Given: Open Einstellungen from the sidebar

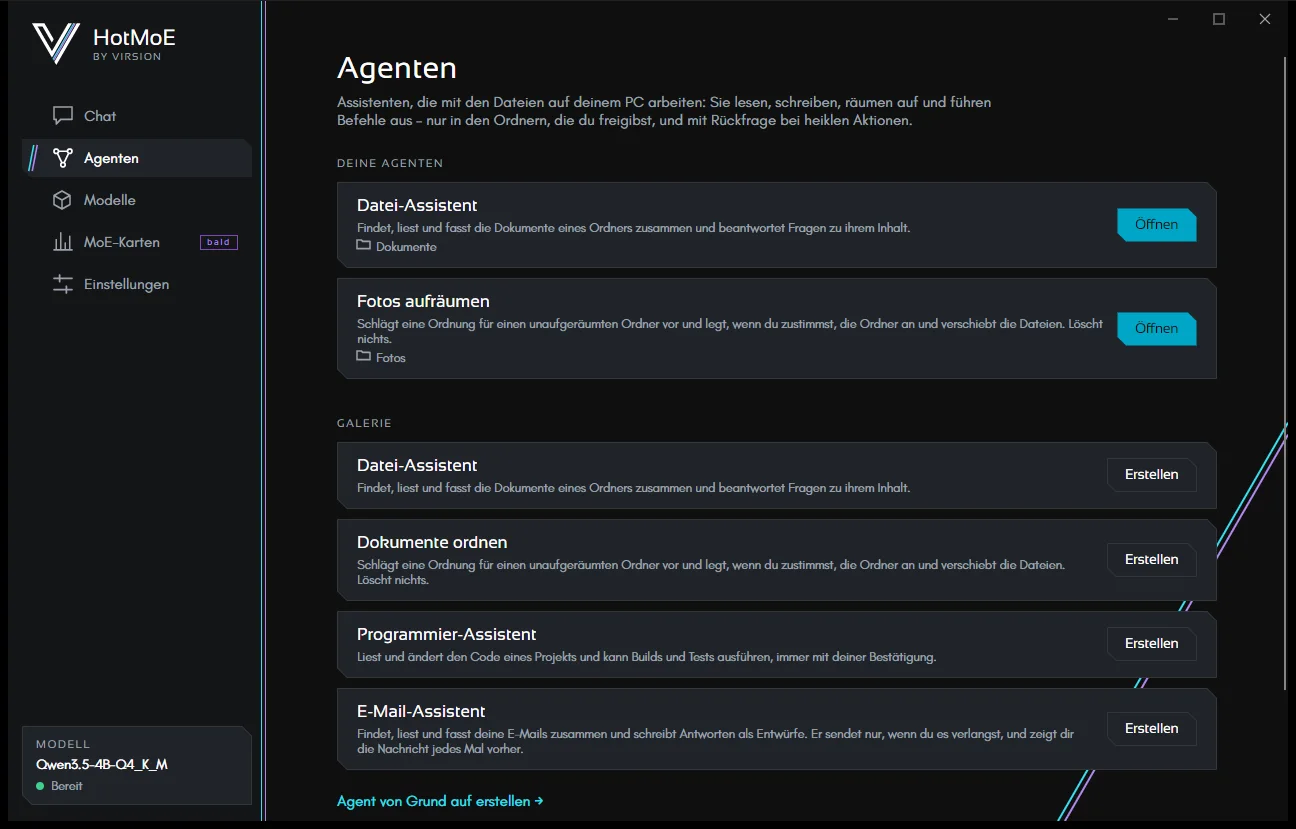Looking at the screenshot, I should [137, 284].
